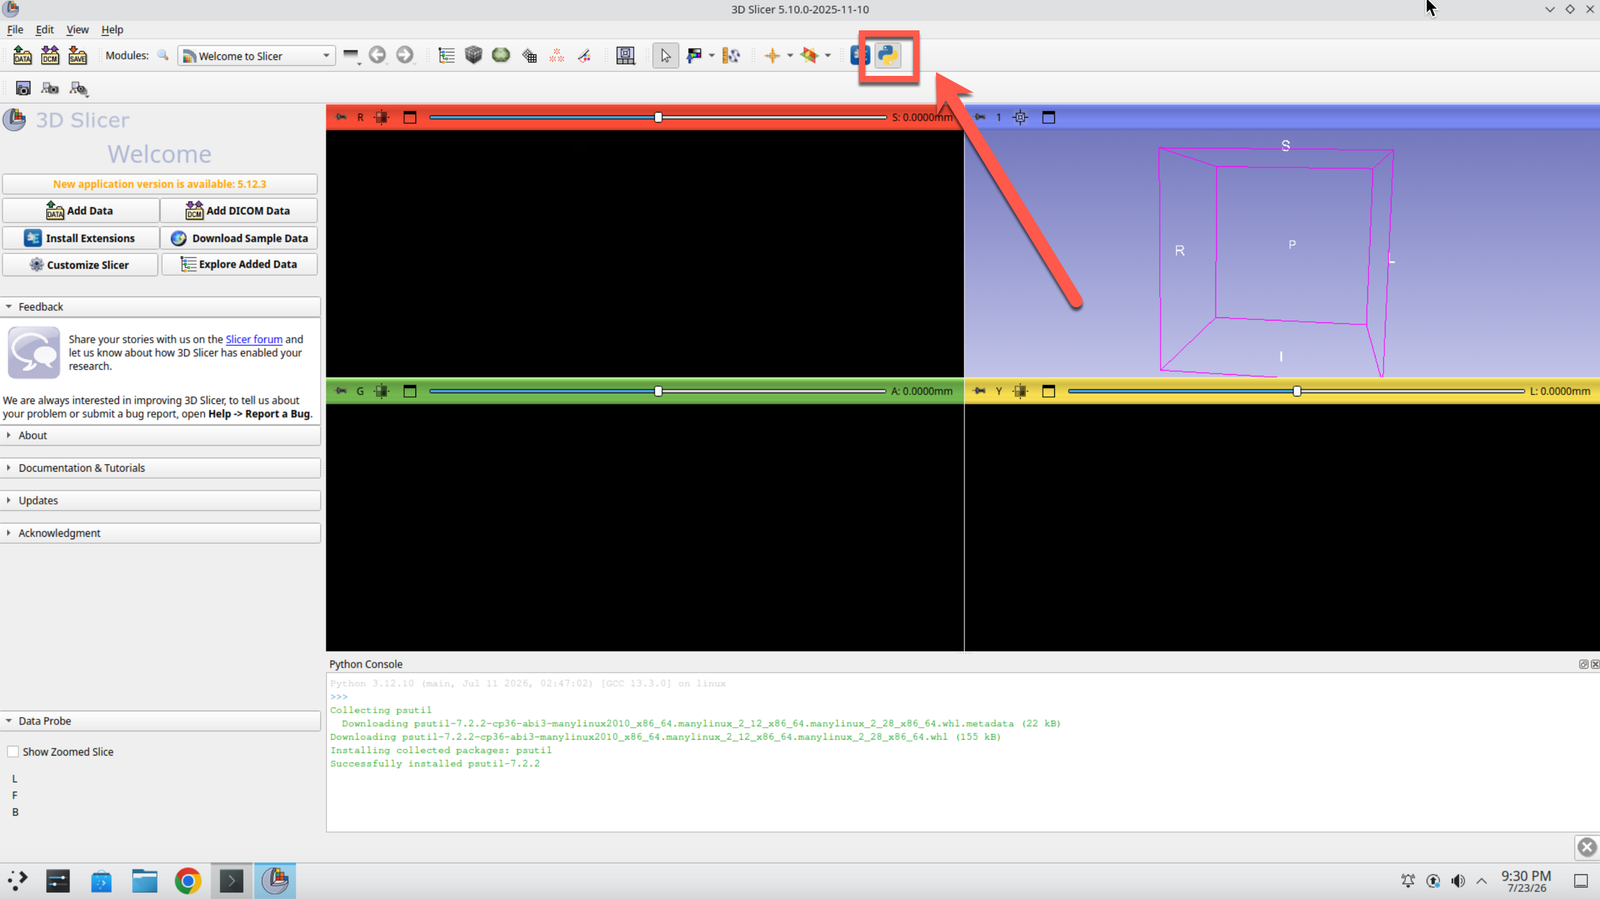This screenshot has height=899, width=1600.
Task: Click the Add Data button
Action: (x=80, y=211)
